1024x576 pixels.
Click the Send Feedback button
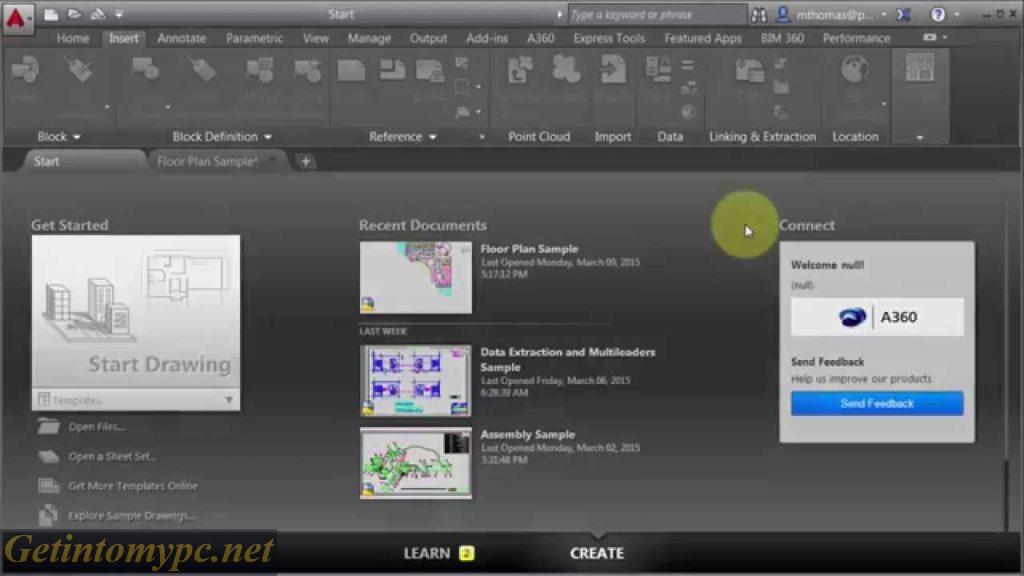[x=876, y=403]
